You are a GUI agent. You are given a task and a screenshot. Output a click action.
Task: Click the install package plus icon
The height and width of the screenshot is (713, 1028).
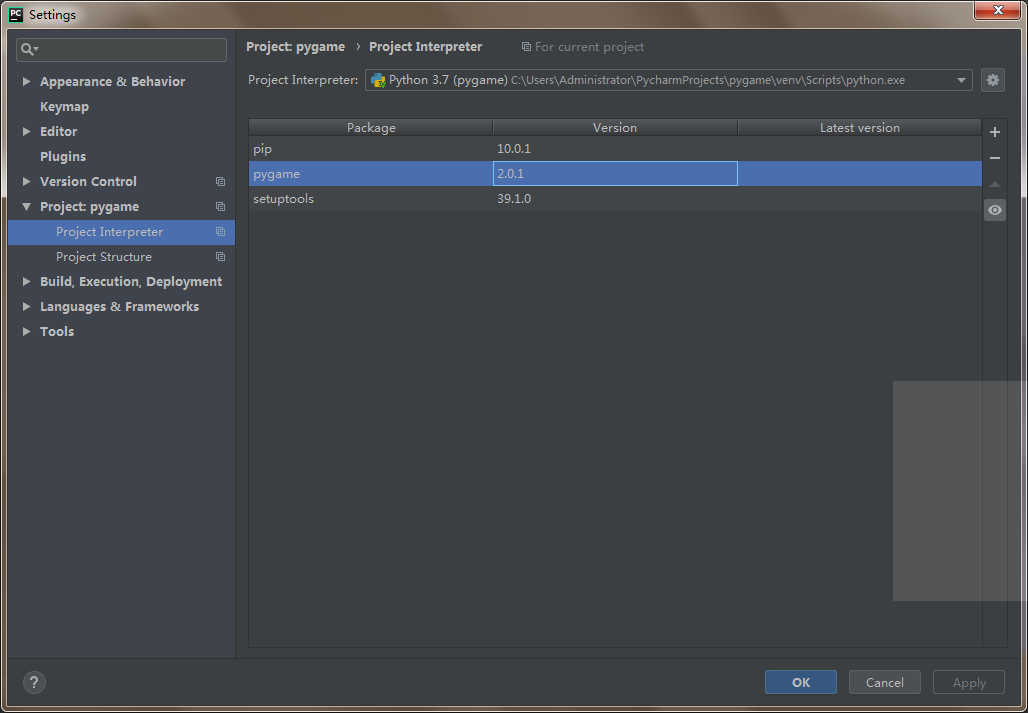point(994,131)
